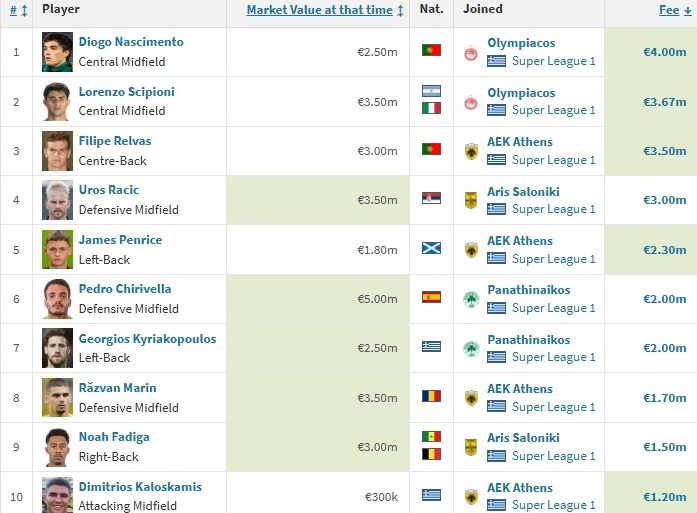Open Super League 1 link under Panathinaikos, row 6

point(553,308)
